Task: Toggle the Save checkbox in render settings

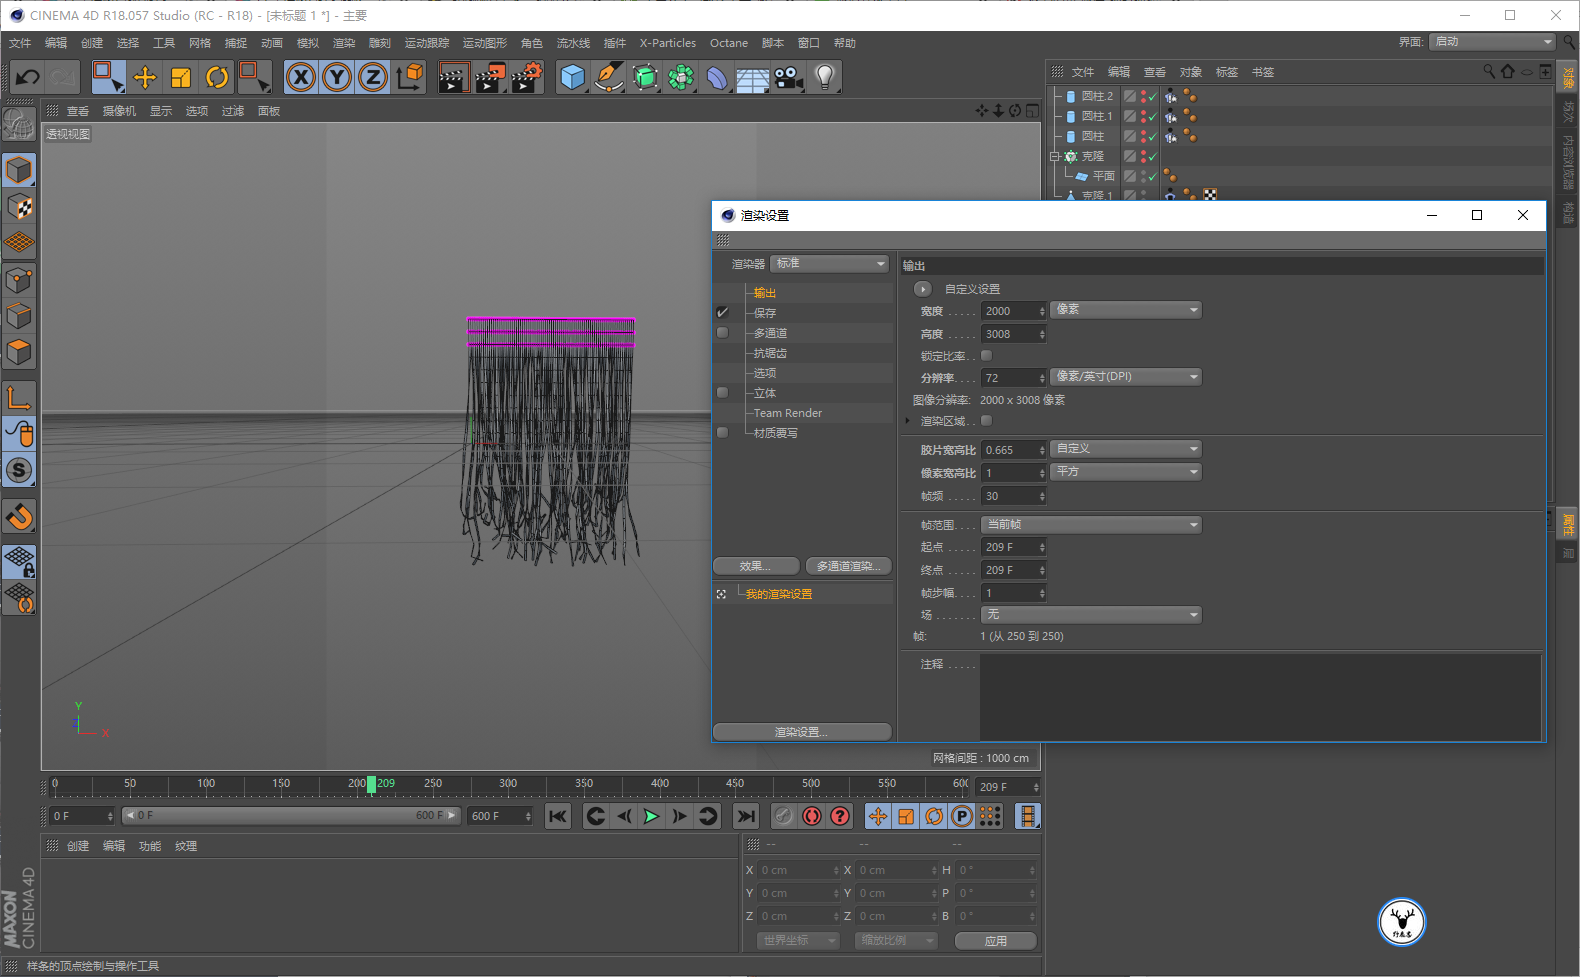Action: click(722, 313)
